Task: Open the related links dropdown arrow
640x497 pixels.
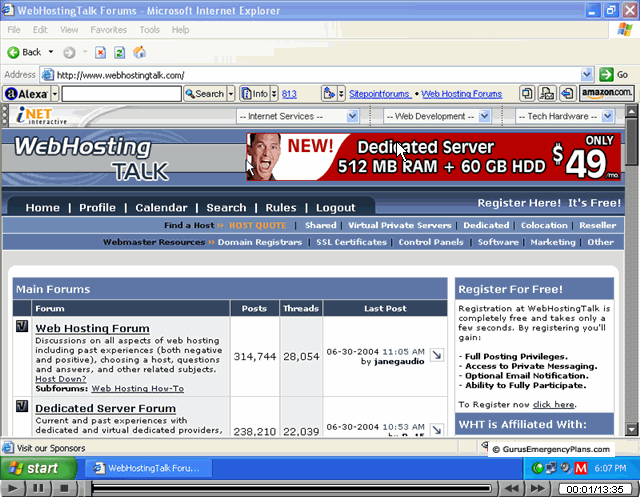Action: [x=341, y=94]
